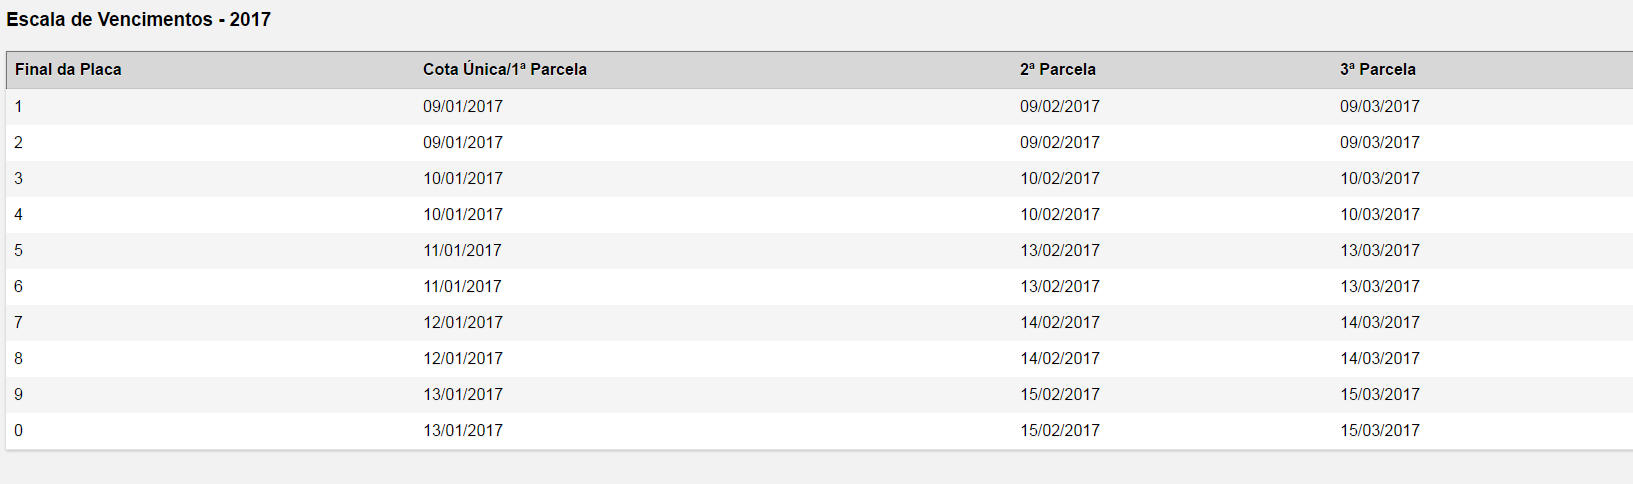Click 14/02/2017 in plate 8 row
The image size is (1633, 484).
(x=1060, y=359)
